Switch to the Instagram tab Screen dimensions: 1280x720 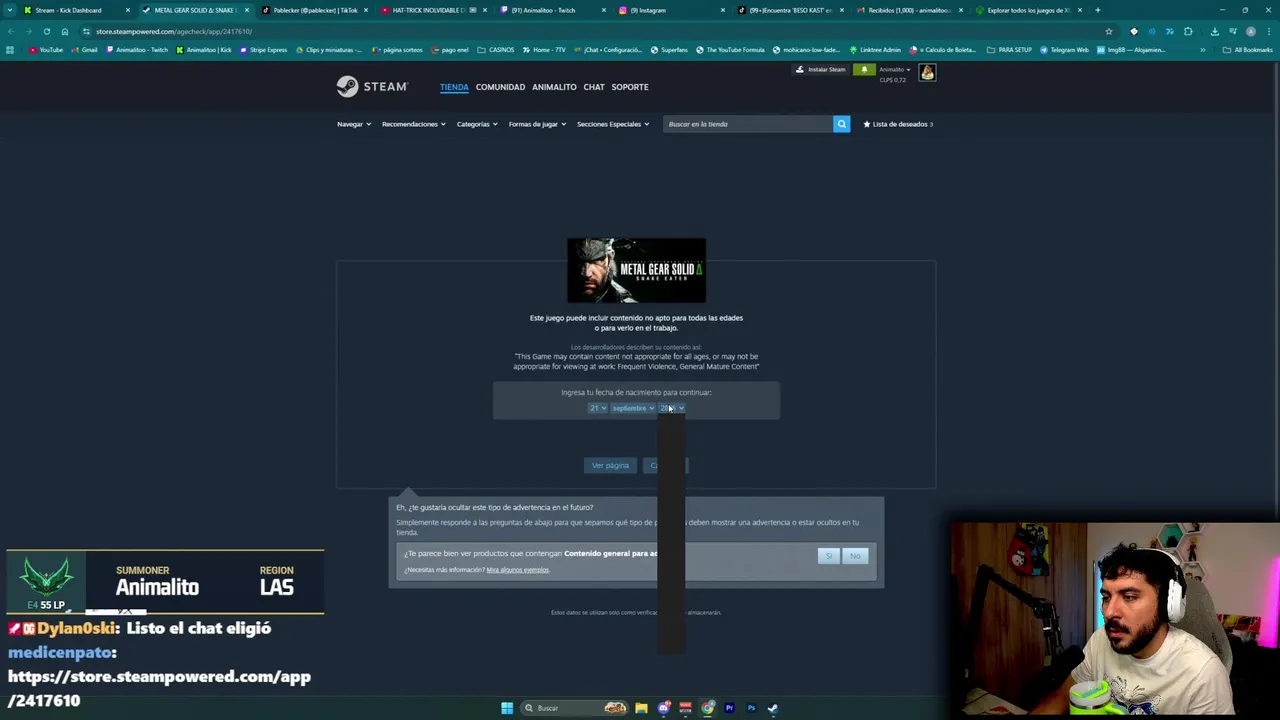click(670, 10)
